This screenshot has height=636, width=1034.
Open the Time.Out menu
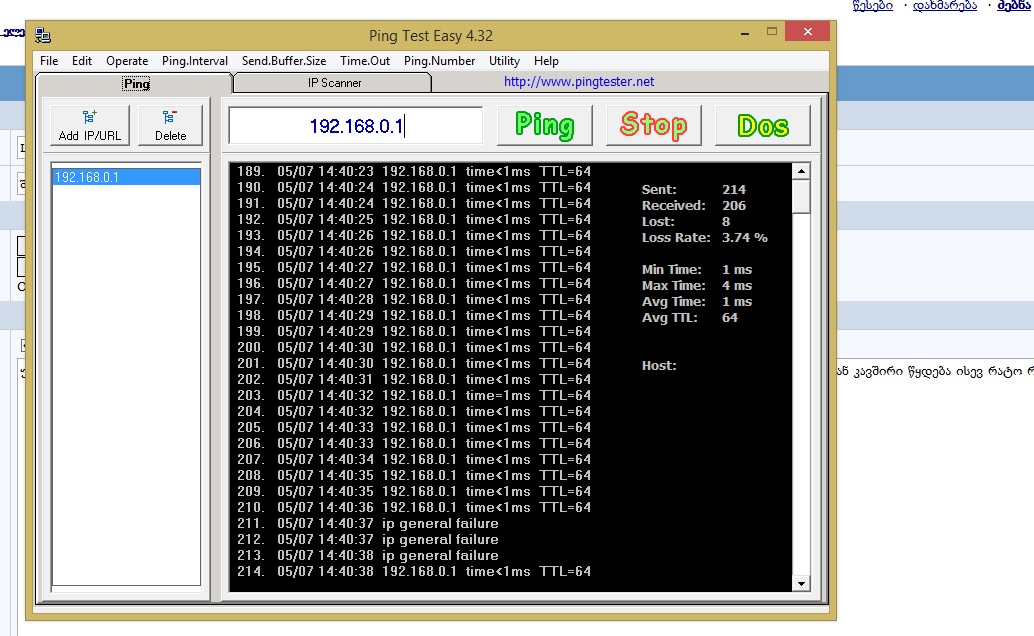tap(365, 61)
